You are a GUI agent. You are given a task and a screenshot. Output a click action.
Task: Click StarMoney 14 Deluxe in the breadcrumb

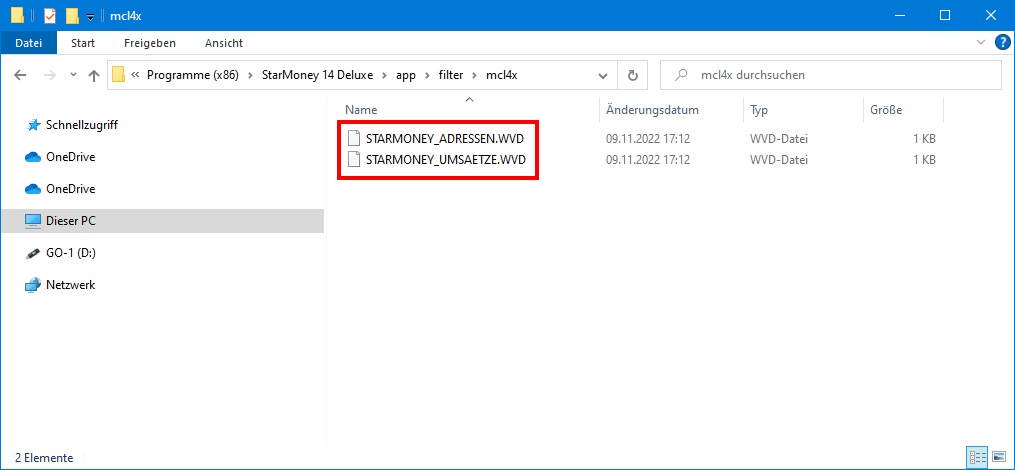(317, 75)
